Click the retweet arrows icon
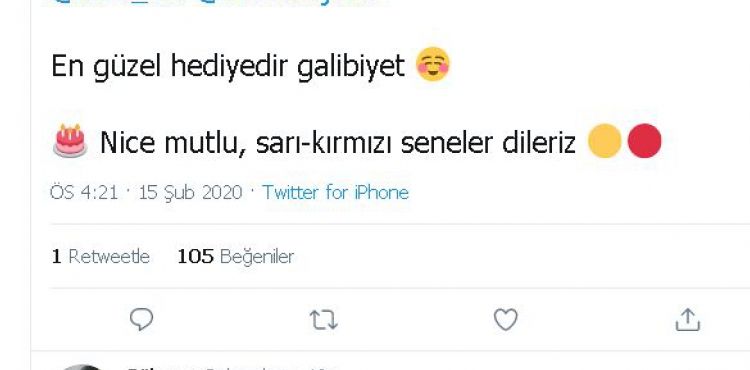750x370 pixels. pos(324,320)
